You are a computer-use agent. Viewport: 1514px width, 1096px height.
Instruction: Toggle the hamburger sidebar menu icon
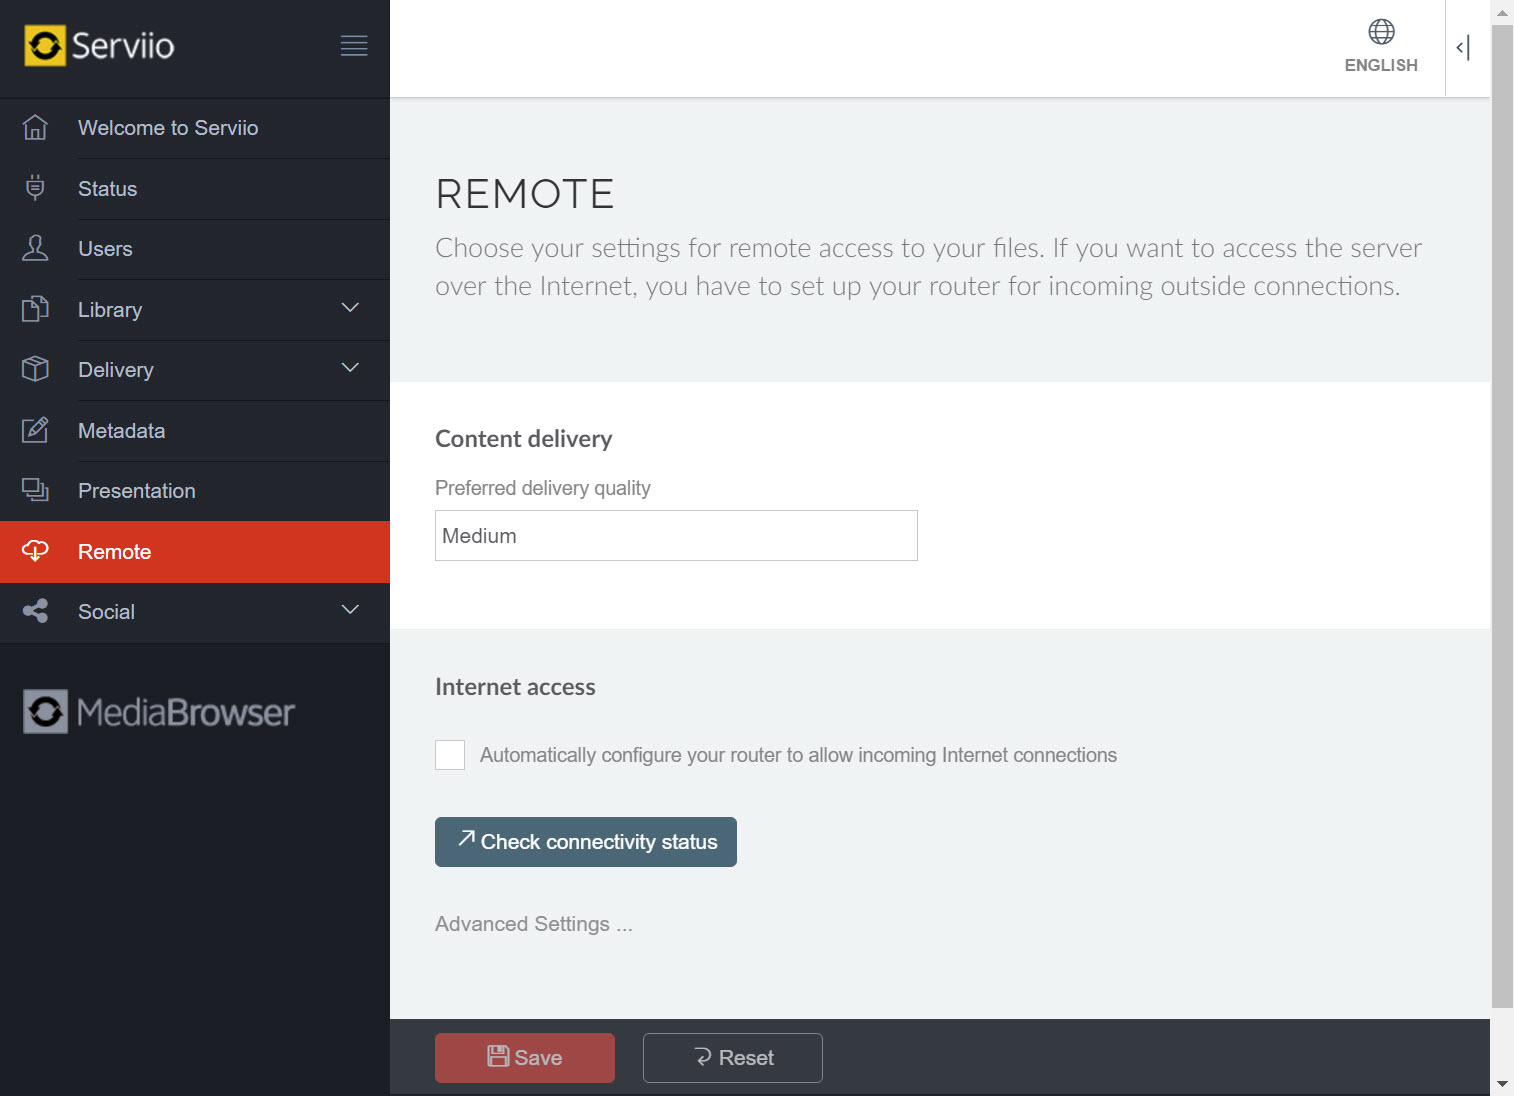[x=354, y=46]
